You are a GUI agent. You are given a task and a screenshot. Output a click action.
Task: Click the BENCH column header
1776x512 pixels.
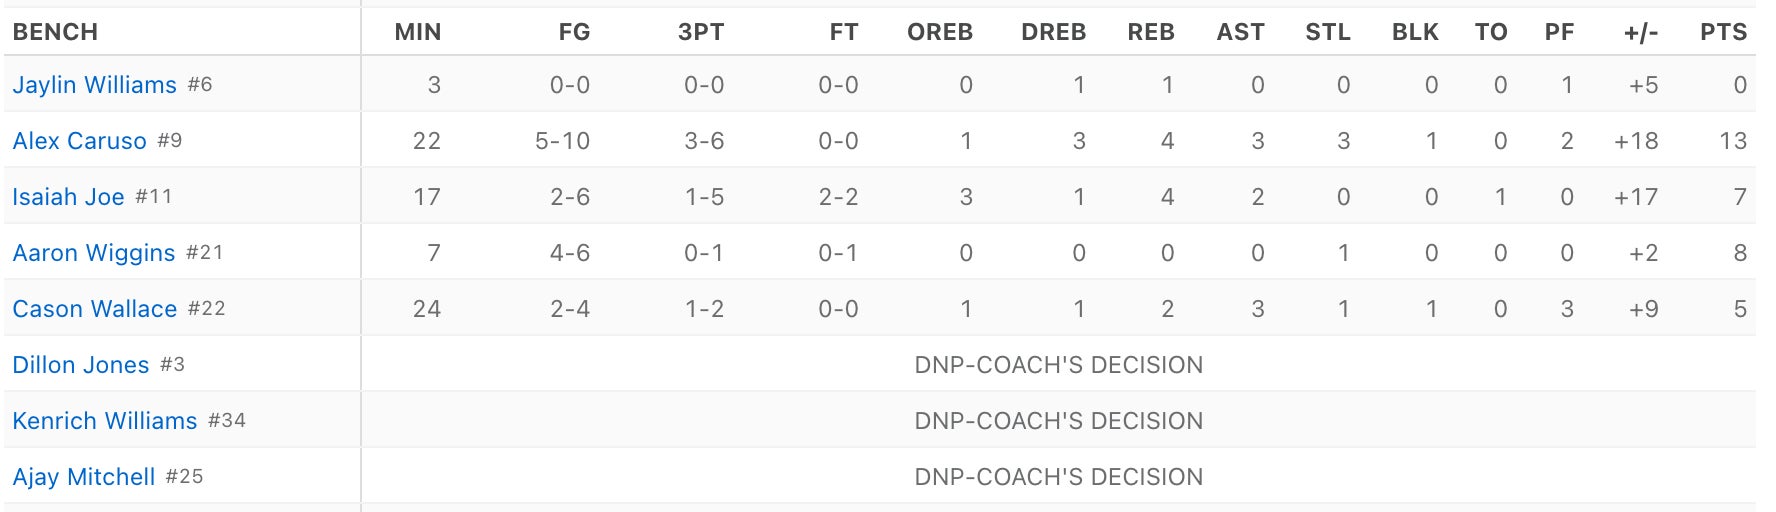coord(55,32)
